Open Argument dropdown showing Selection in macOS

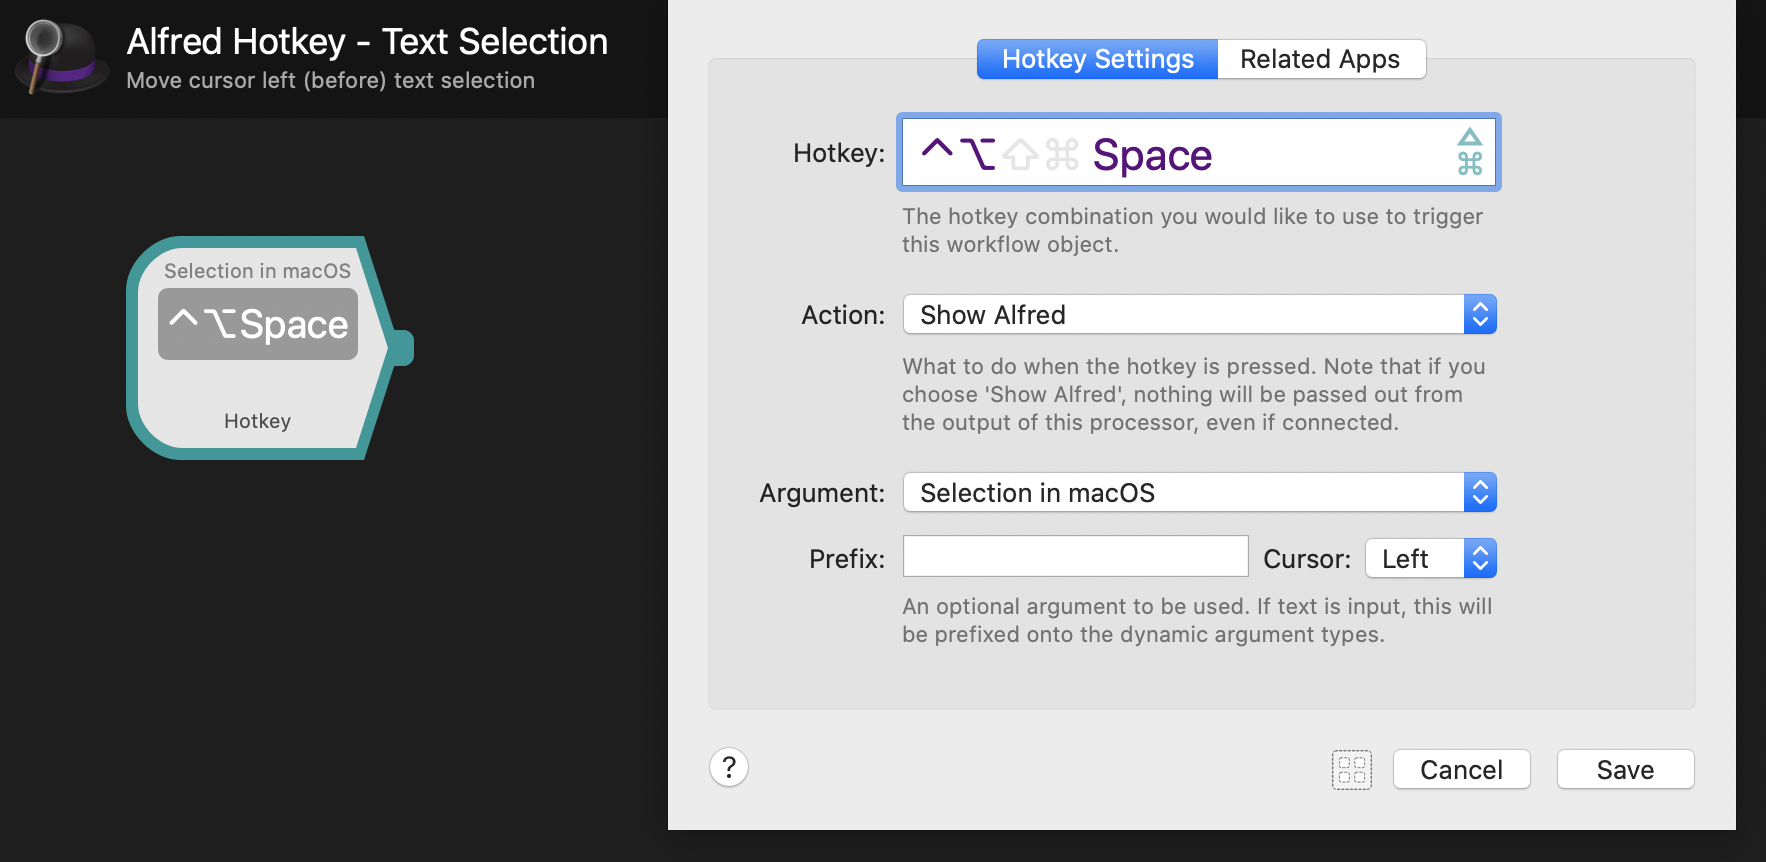(x=1199, y=493)
